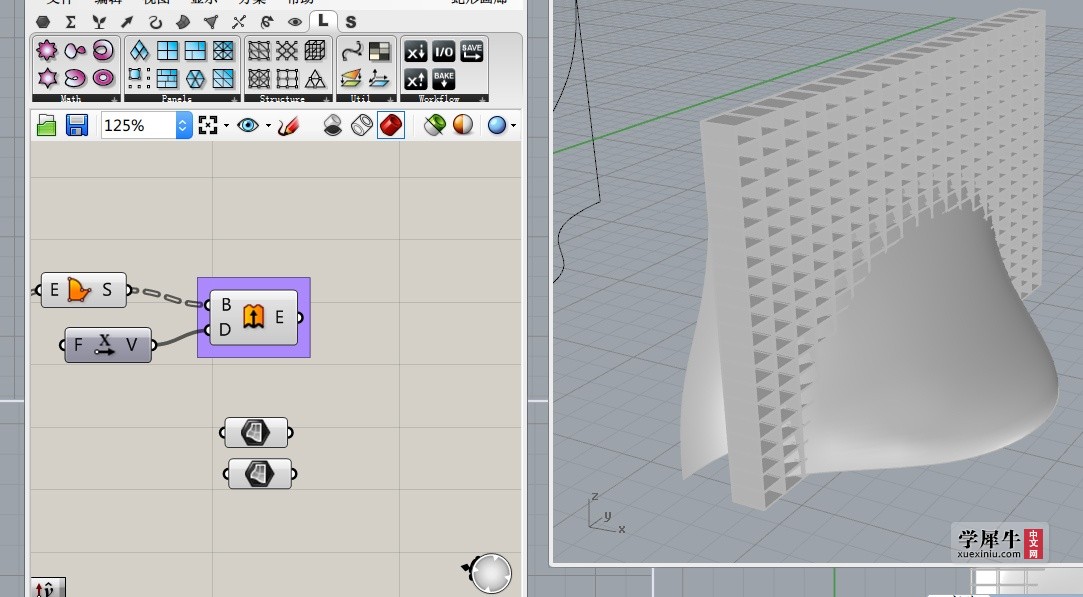The height and width of the screenshot is (597, 1083).
Task: Select the orange E-to-S surface component
Action: [x=84, y=290]
